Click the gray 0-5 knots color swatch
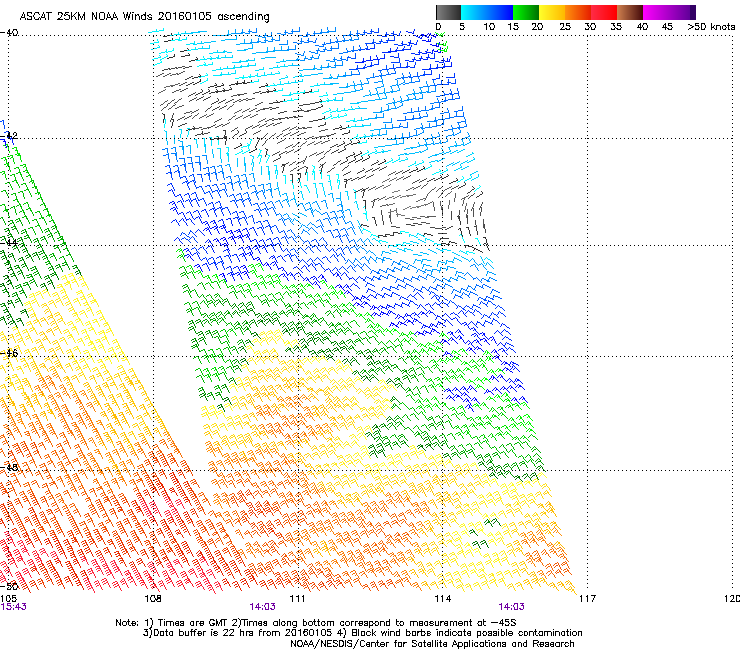 448,12
